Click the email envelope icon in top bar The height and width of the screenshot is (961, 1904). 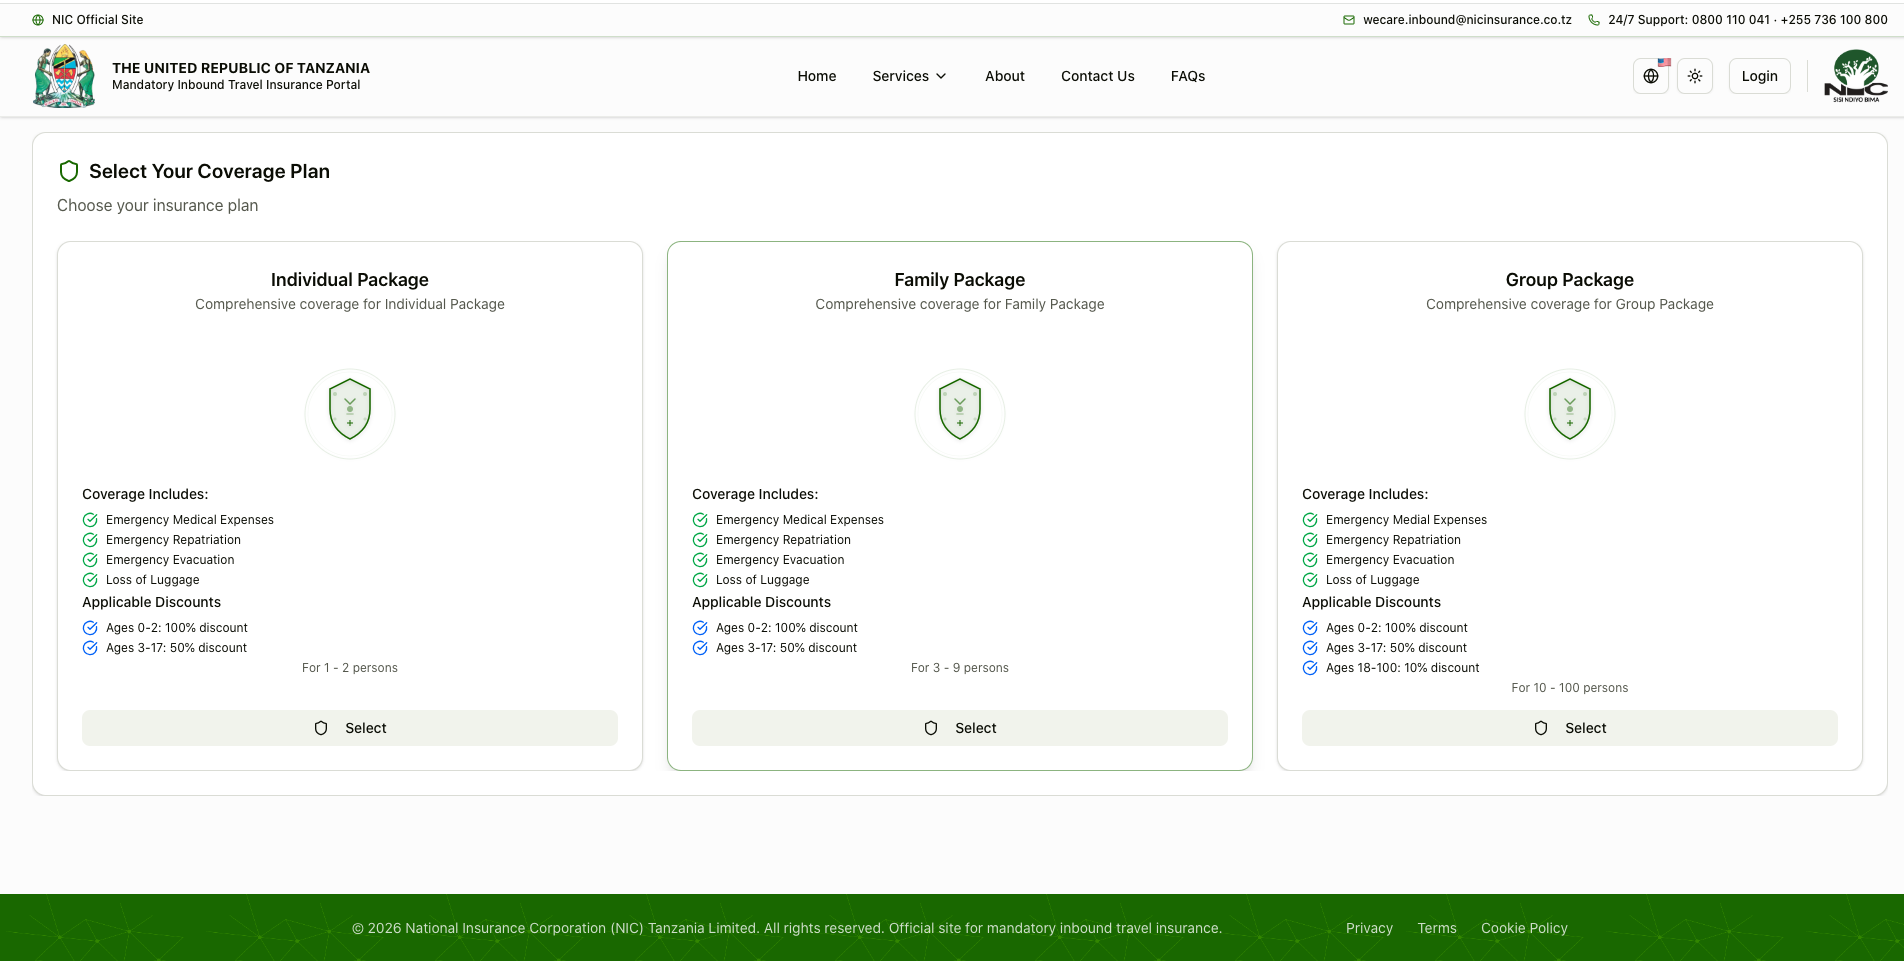[x=1349, y=20]
